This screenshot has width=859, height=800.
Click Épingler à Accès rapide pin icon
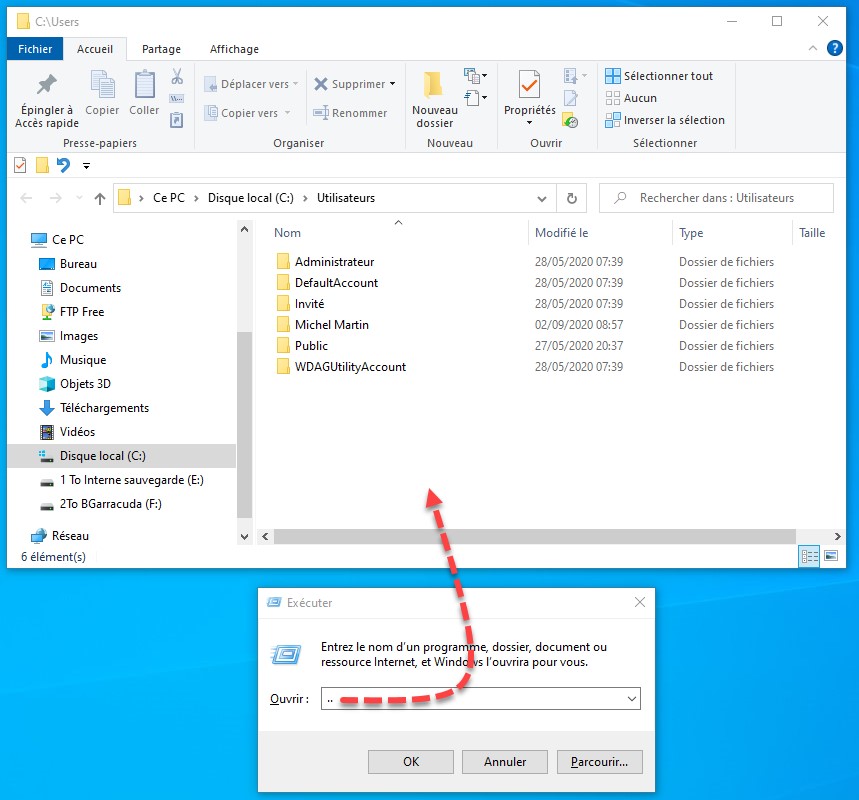click(44, 87)
